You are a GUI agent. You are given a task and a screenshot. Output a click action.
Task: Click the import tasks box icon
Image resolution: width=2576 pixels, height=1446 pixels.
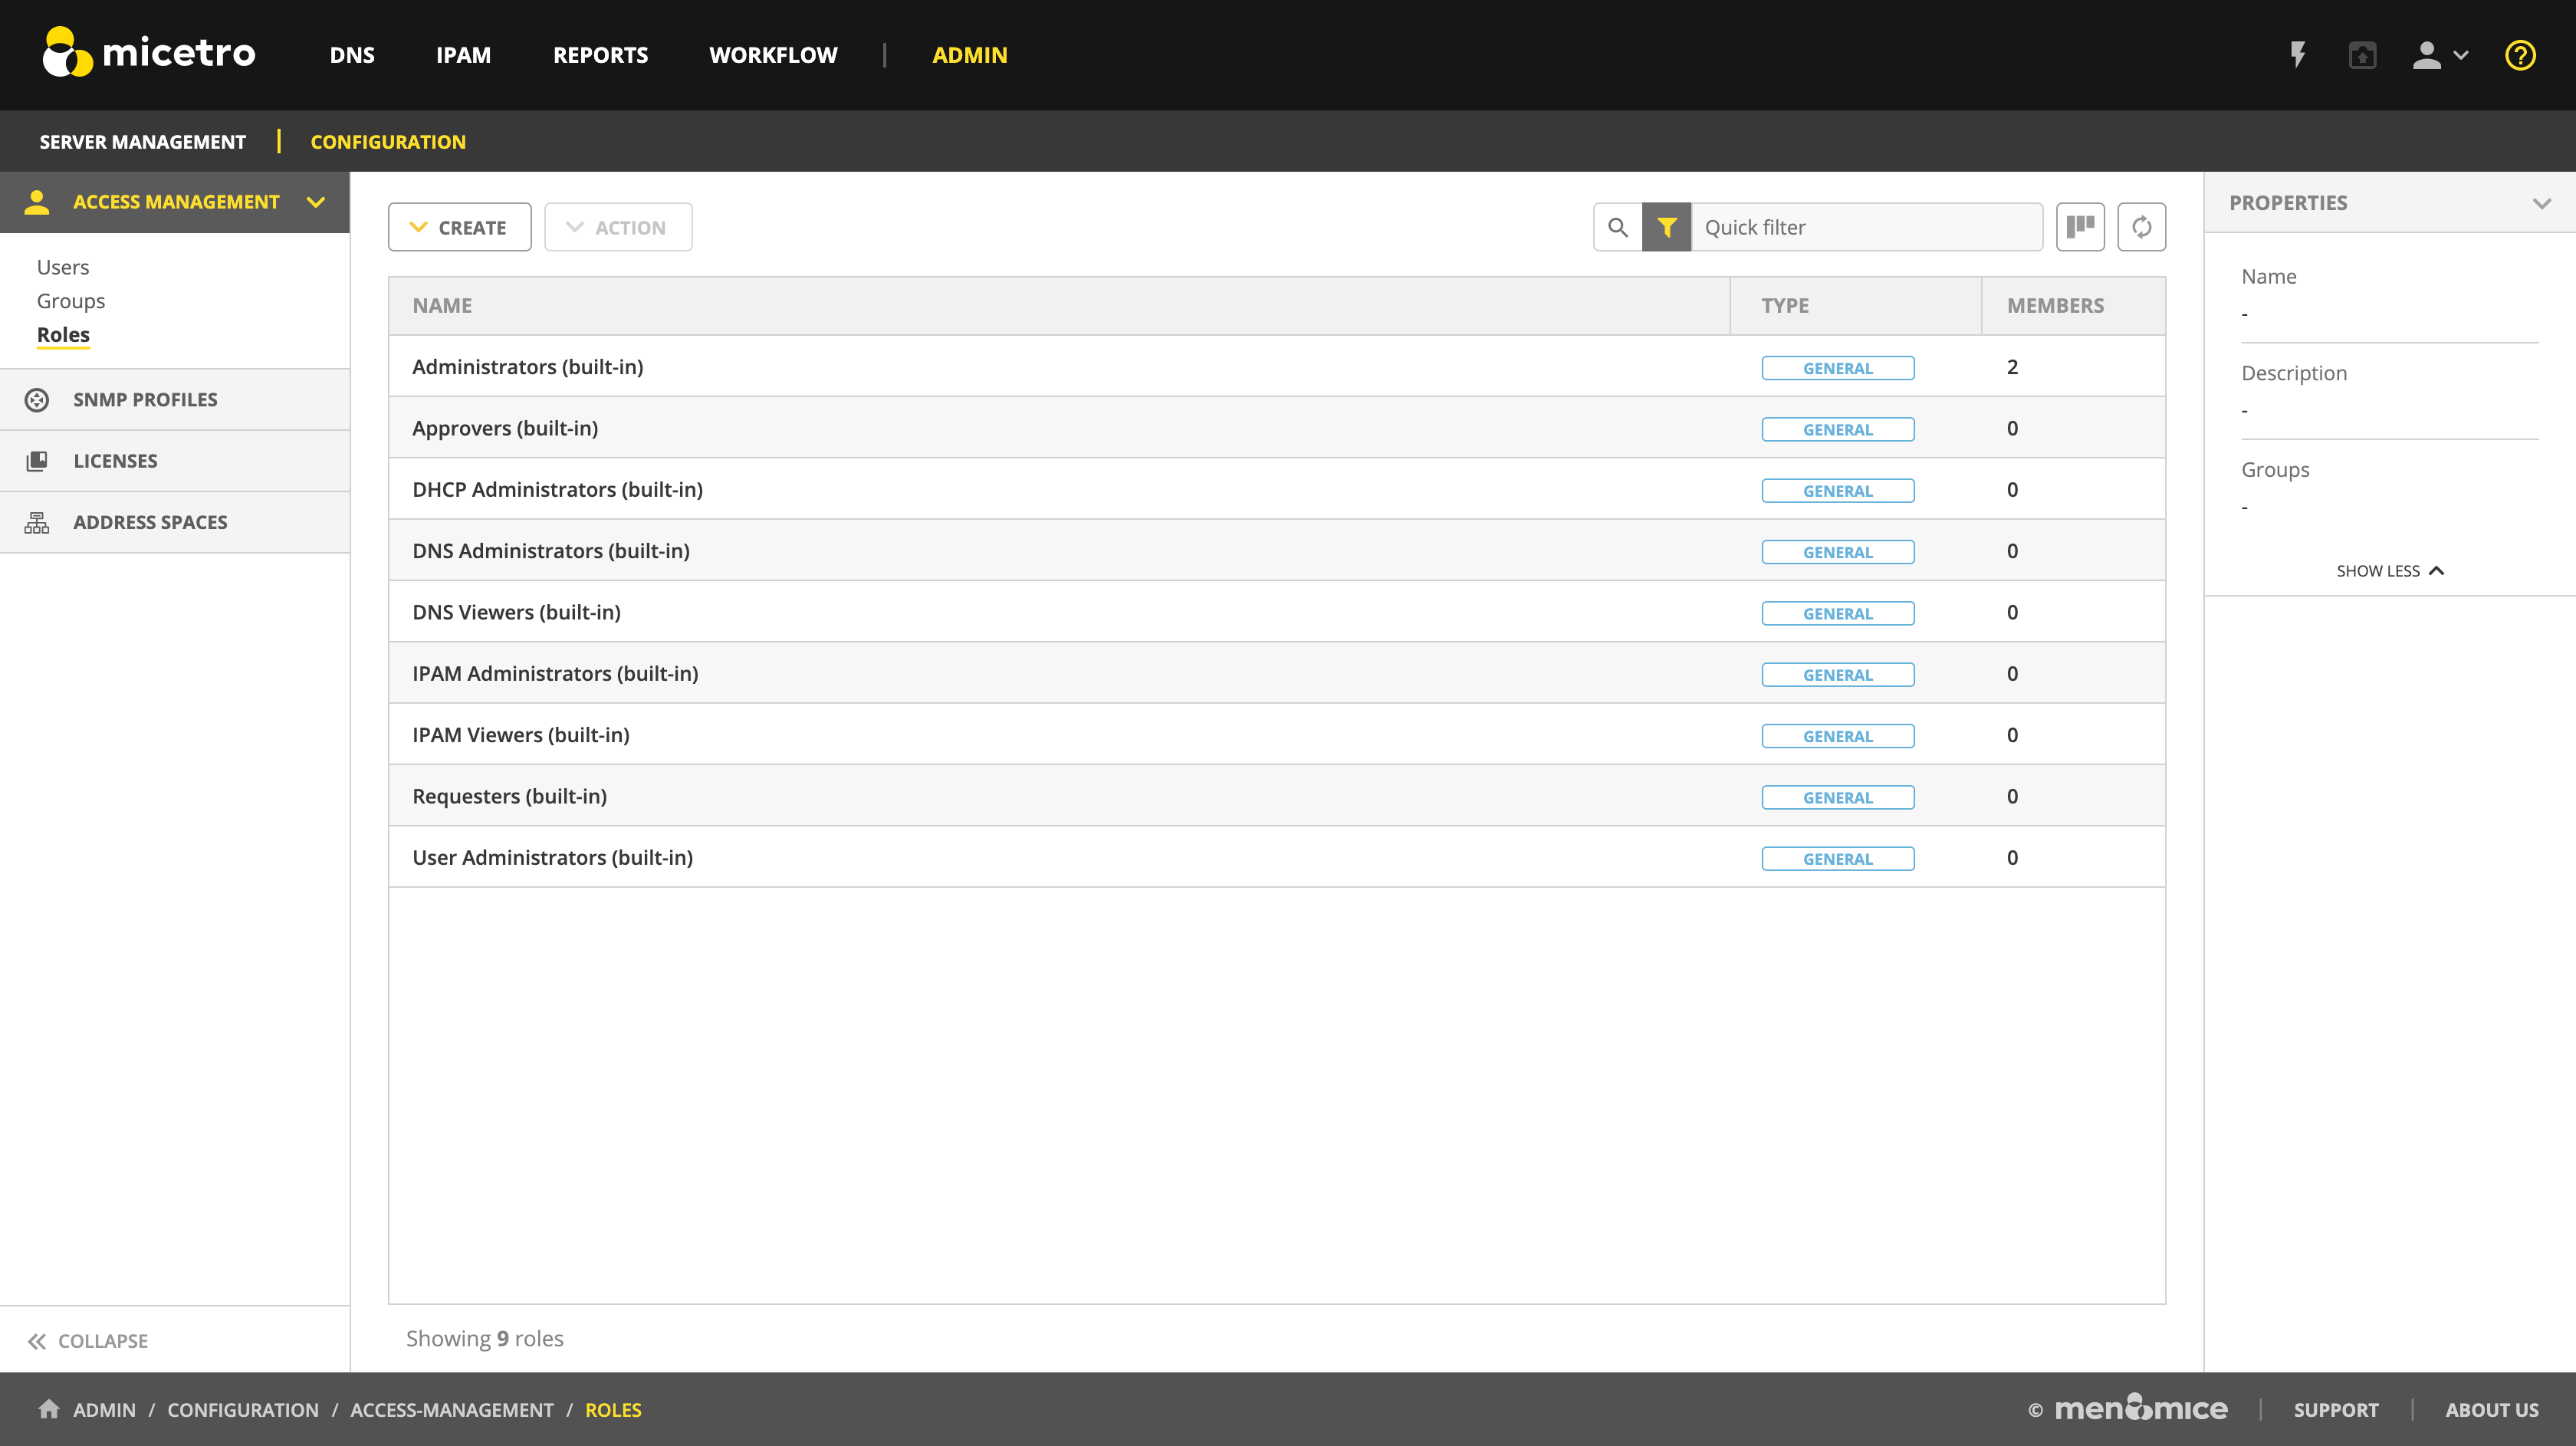[x=2362, y=55]
